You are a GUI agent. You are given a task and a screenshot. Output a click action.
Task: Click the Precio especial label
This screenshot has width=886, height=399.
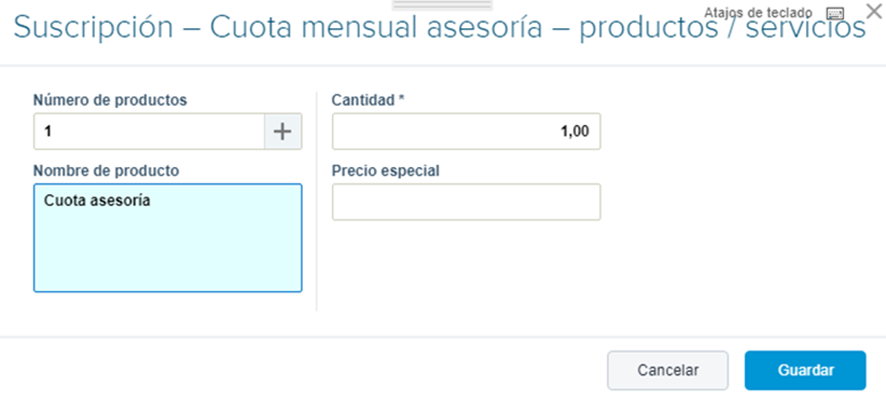[385, 171]
